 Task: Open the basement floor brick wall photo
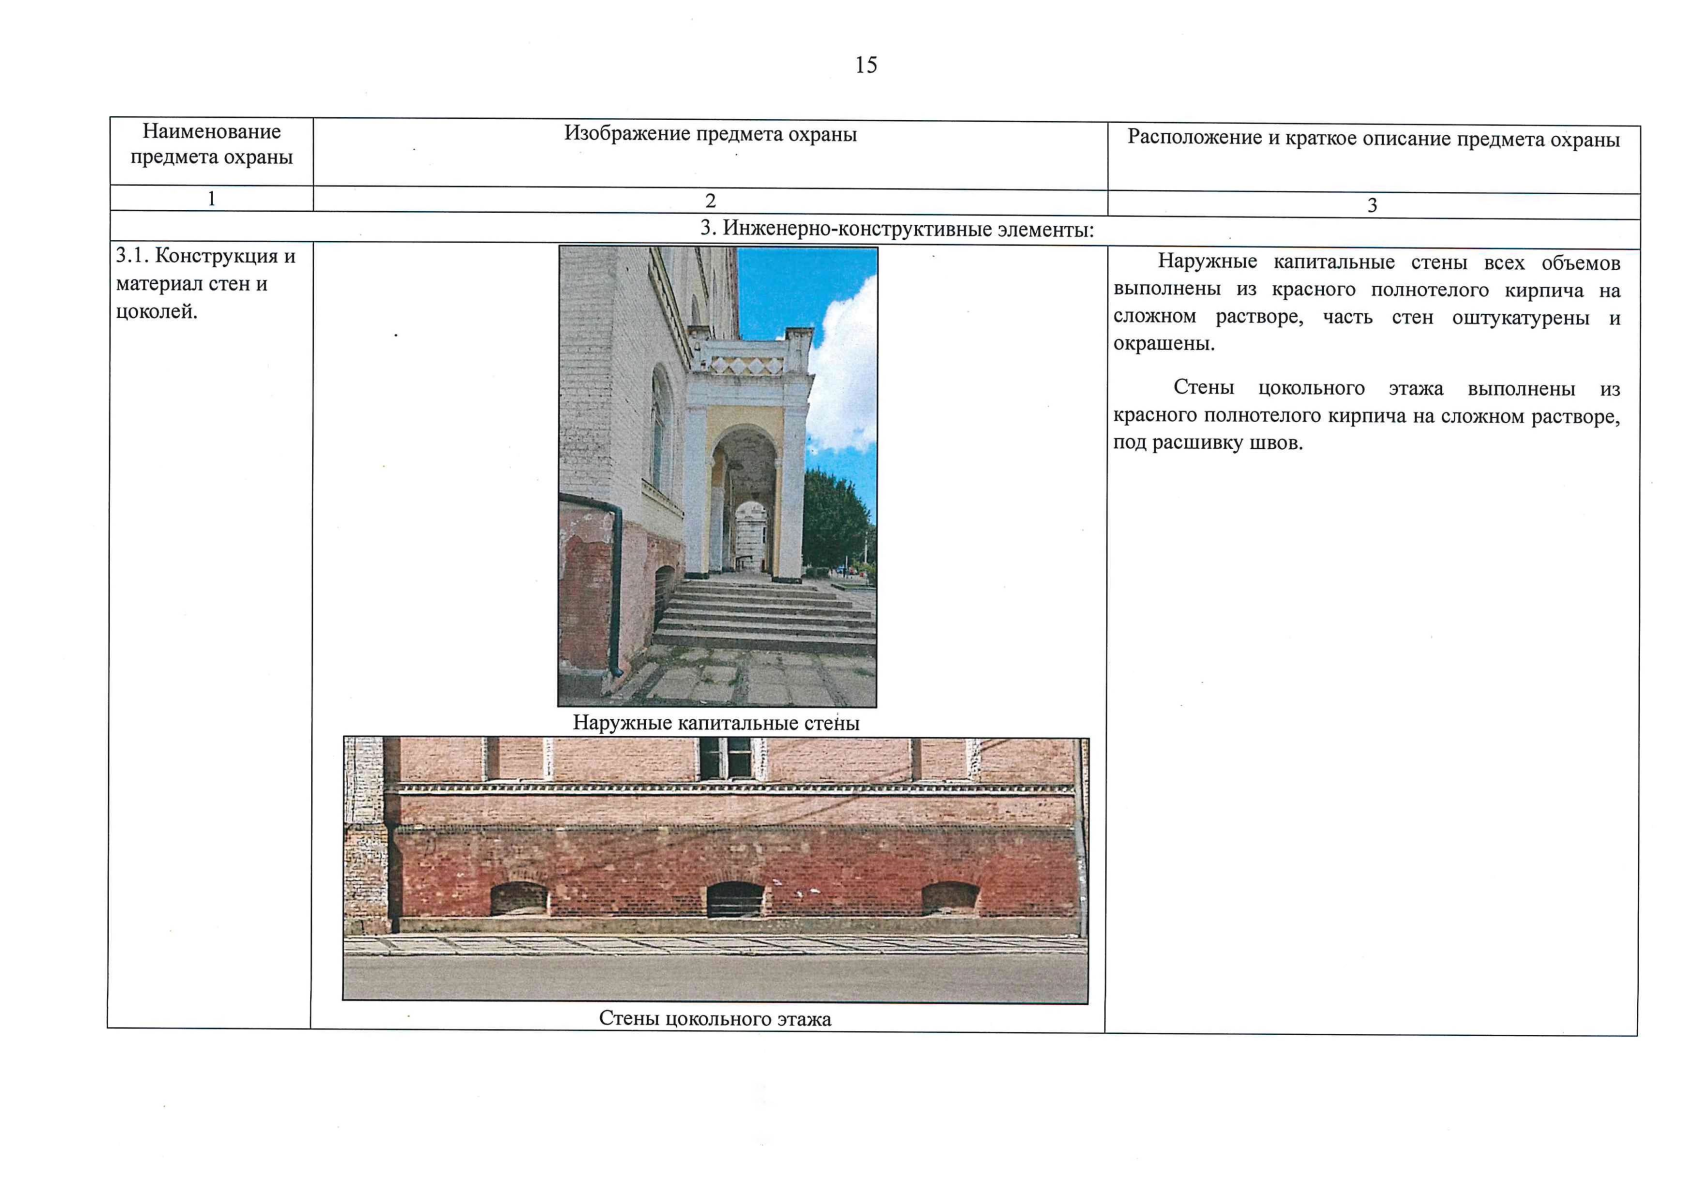[715, 869]
